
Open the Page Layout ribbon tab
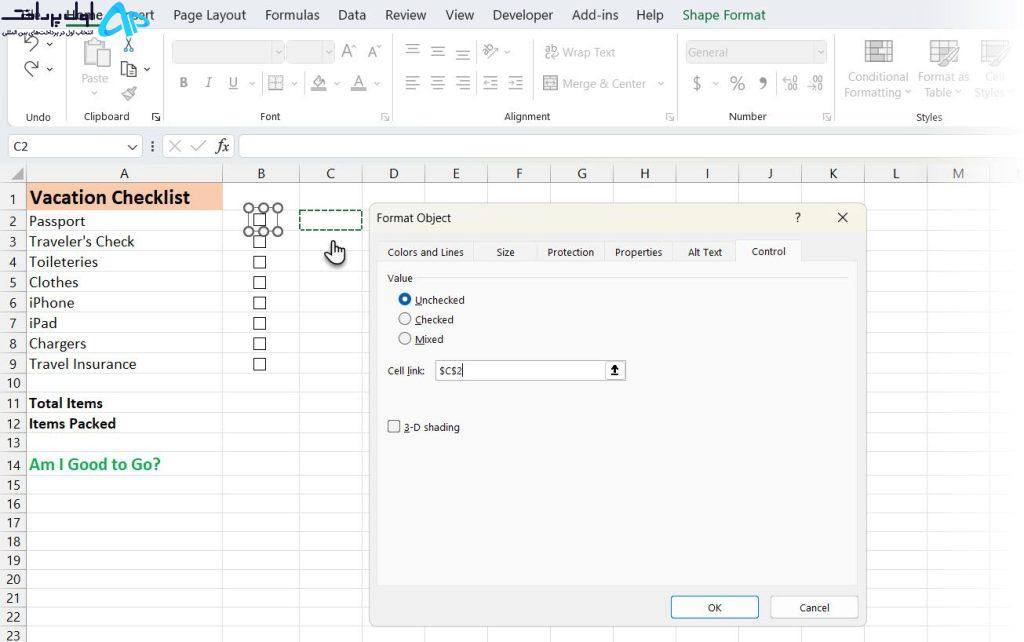click(210, 15)
